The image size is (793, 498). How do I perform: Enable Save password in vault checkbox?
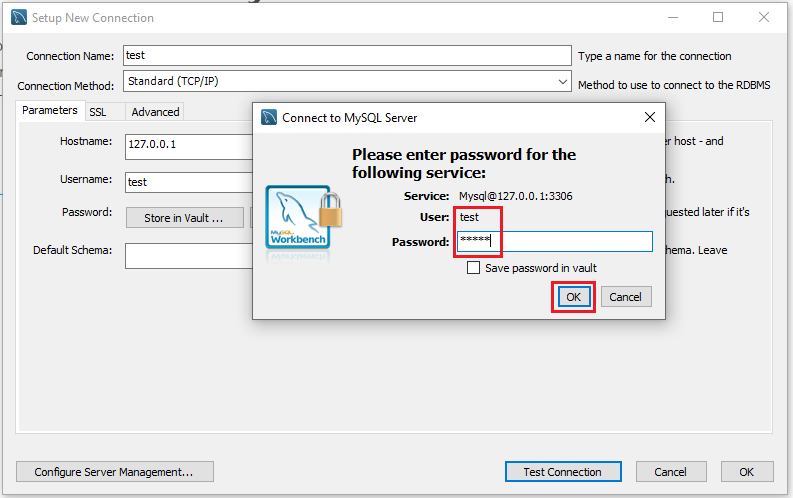pos(473,267)
